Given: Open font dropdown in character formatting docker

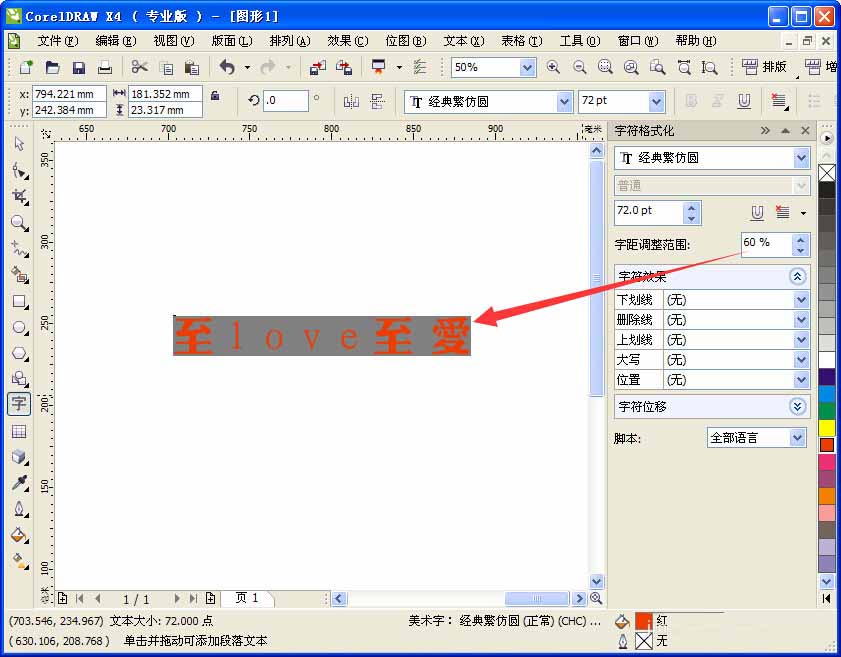Looking at the screenshot, I should tap(801, 158).
